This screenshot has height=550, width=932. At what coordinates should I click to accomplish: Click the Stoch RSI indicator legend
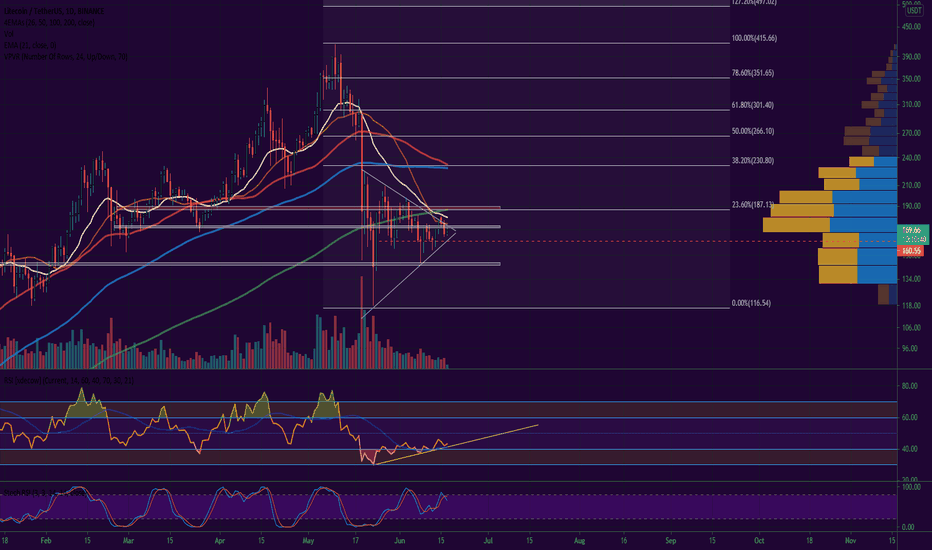click(45, 492)
